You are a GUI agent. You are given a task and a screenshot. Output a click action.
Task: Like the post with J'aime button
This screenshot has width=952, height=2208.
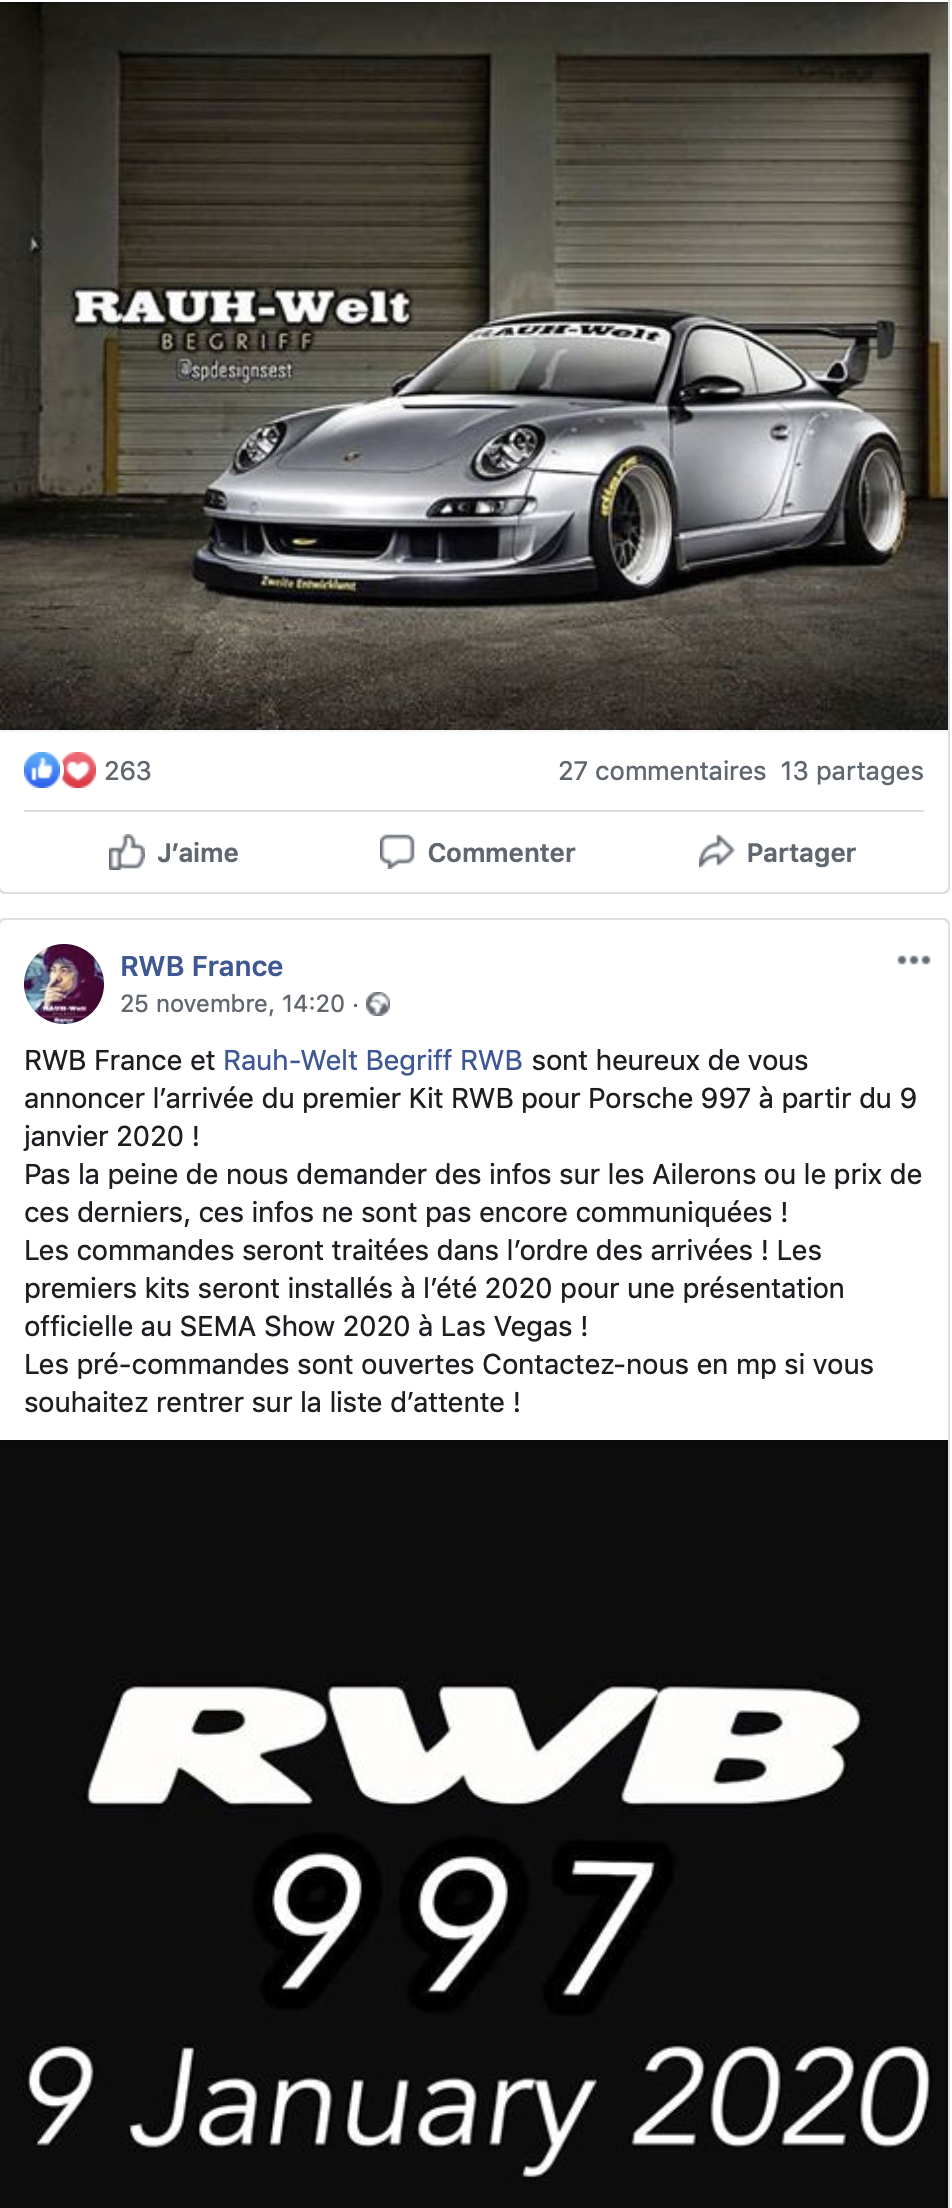point(173,853)
